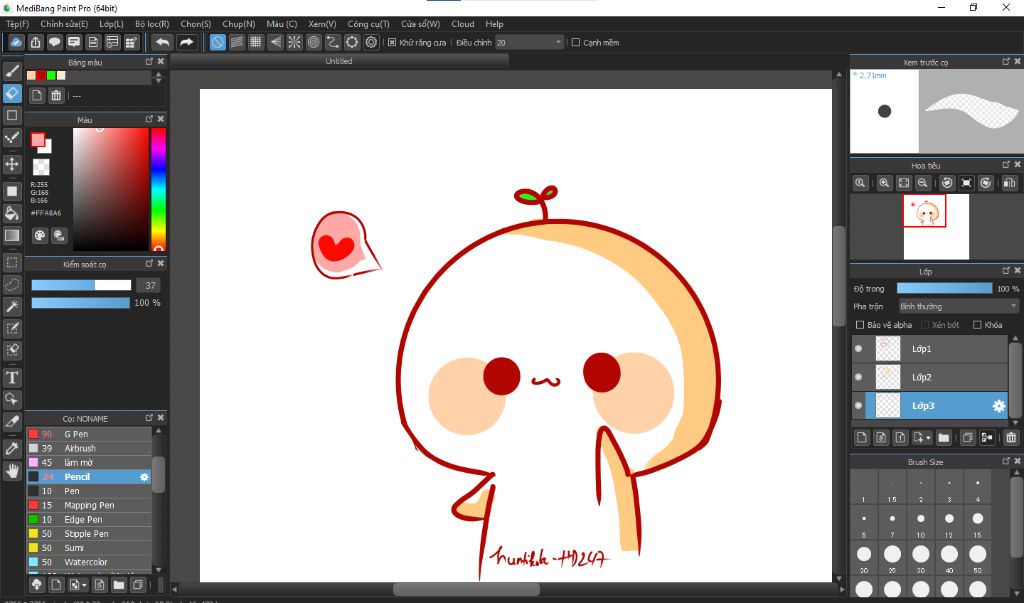This screenshot has width=1024, height=603.
Task: Open the color palette picker icon
Action: pos(40,236)
